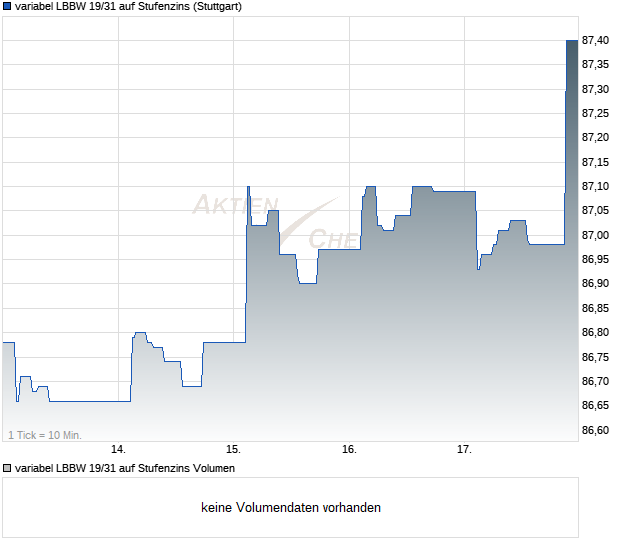Click the y-axis value '86,70'

(595, 381)
